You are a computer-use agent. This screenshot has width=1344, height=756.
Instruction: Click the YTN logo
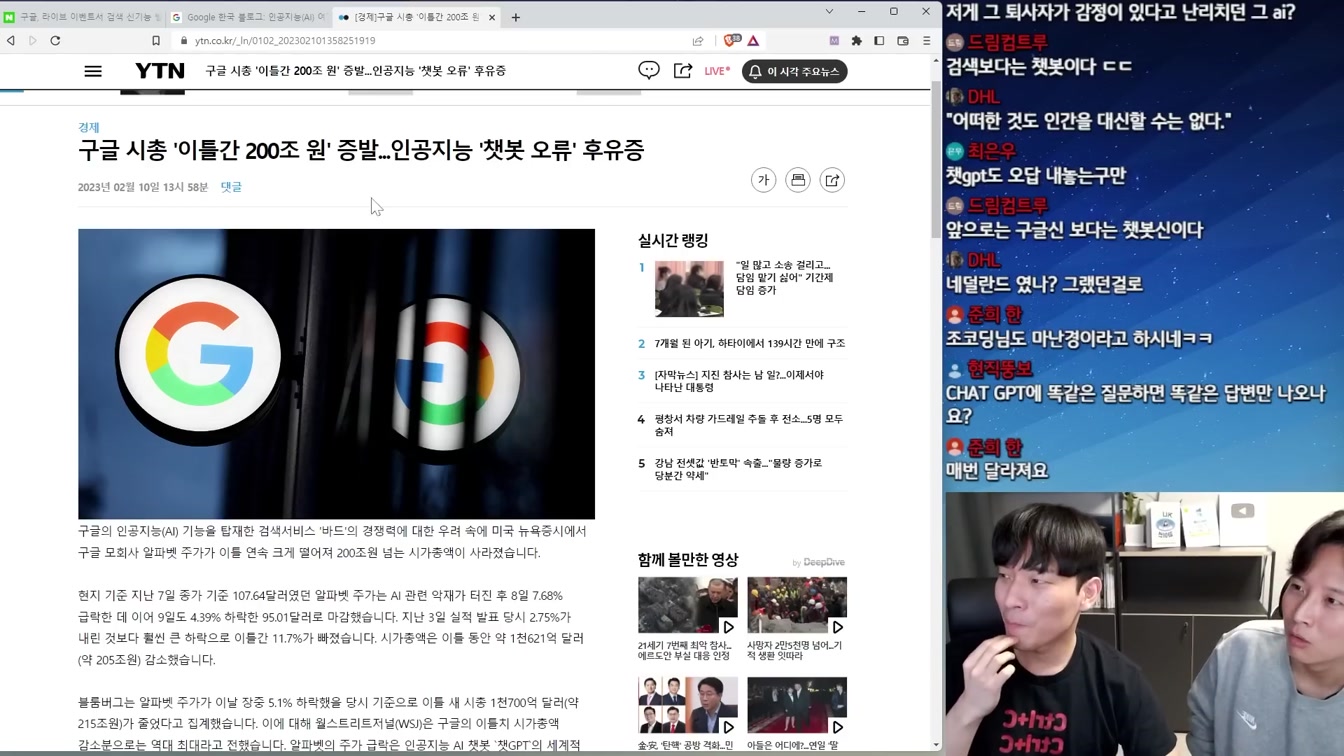pos(160,71)
